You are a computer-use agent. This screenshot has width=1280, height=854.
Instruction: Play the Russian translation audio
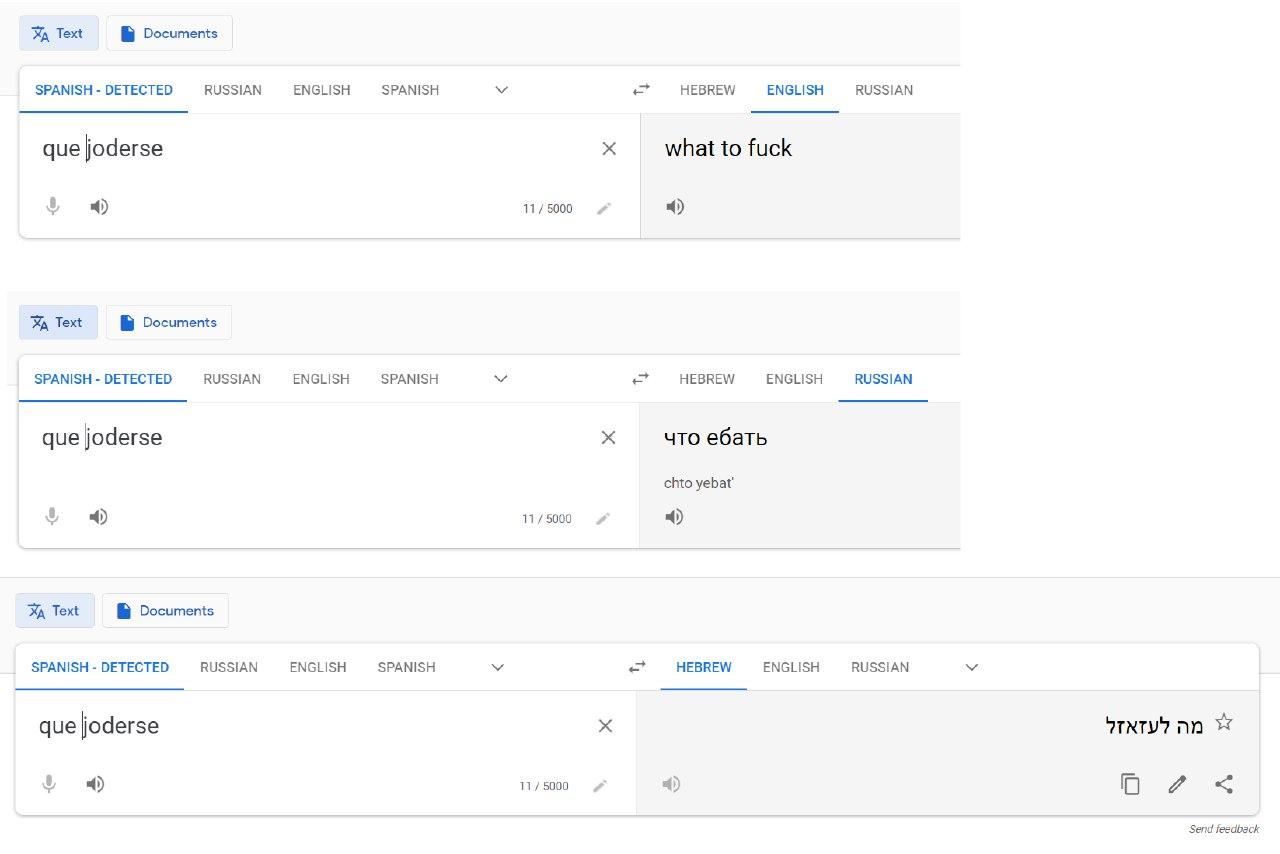point(675,516)
